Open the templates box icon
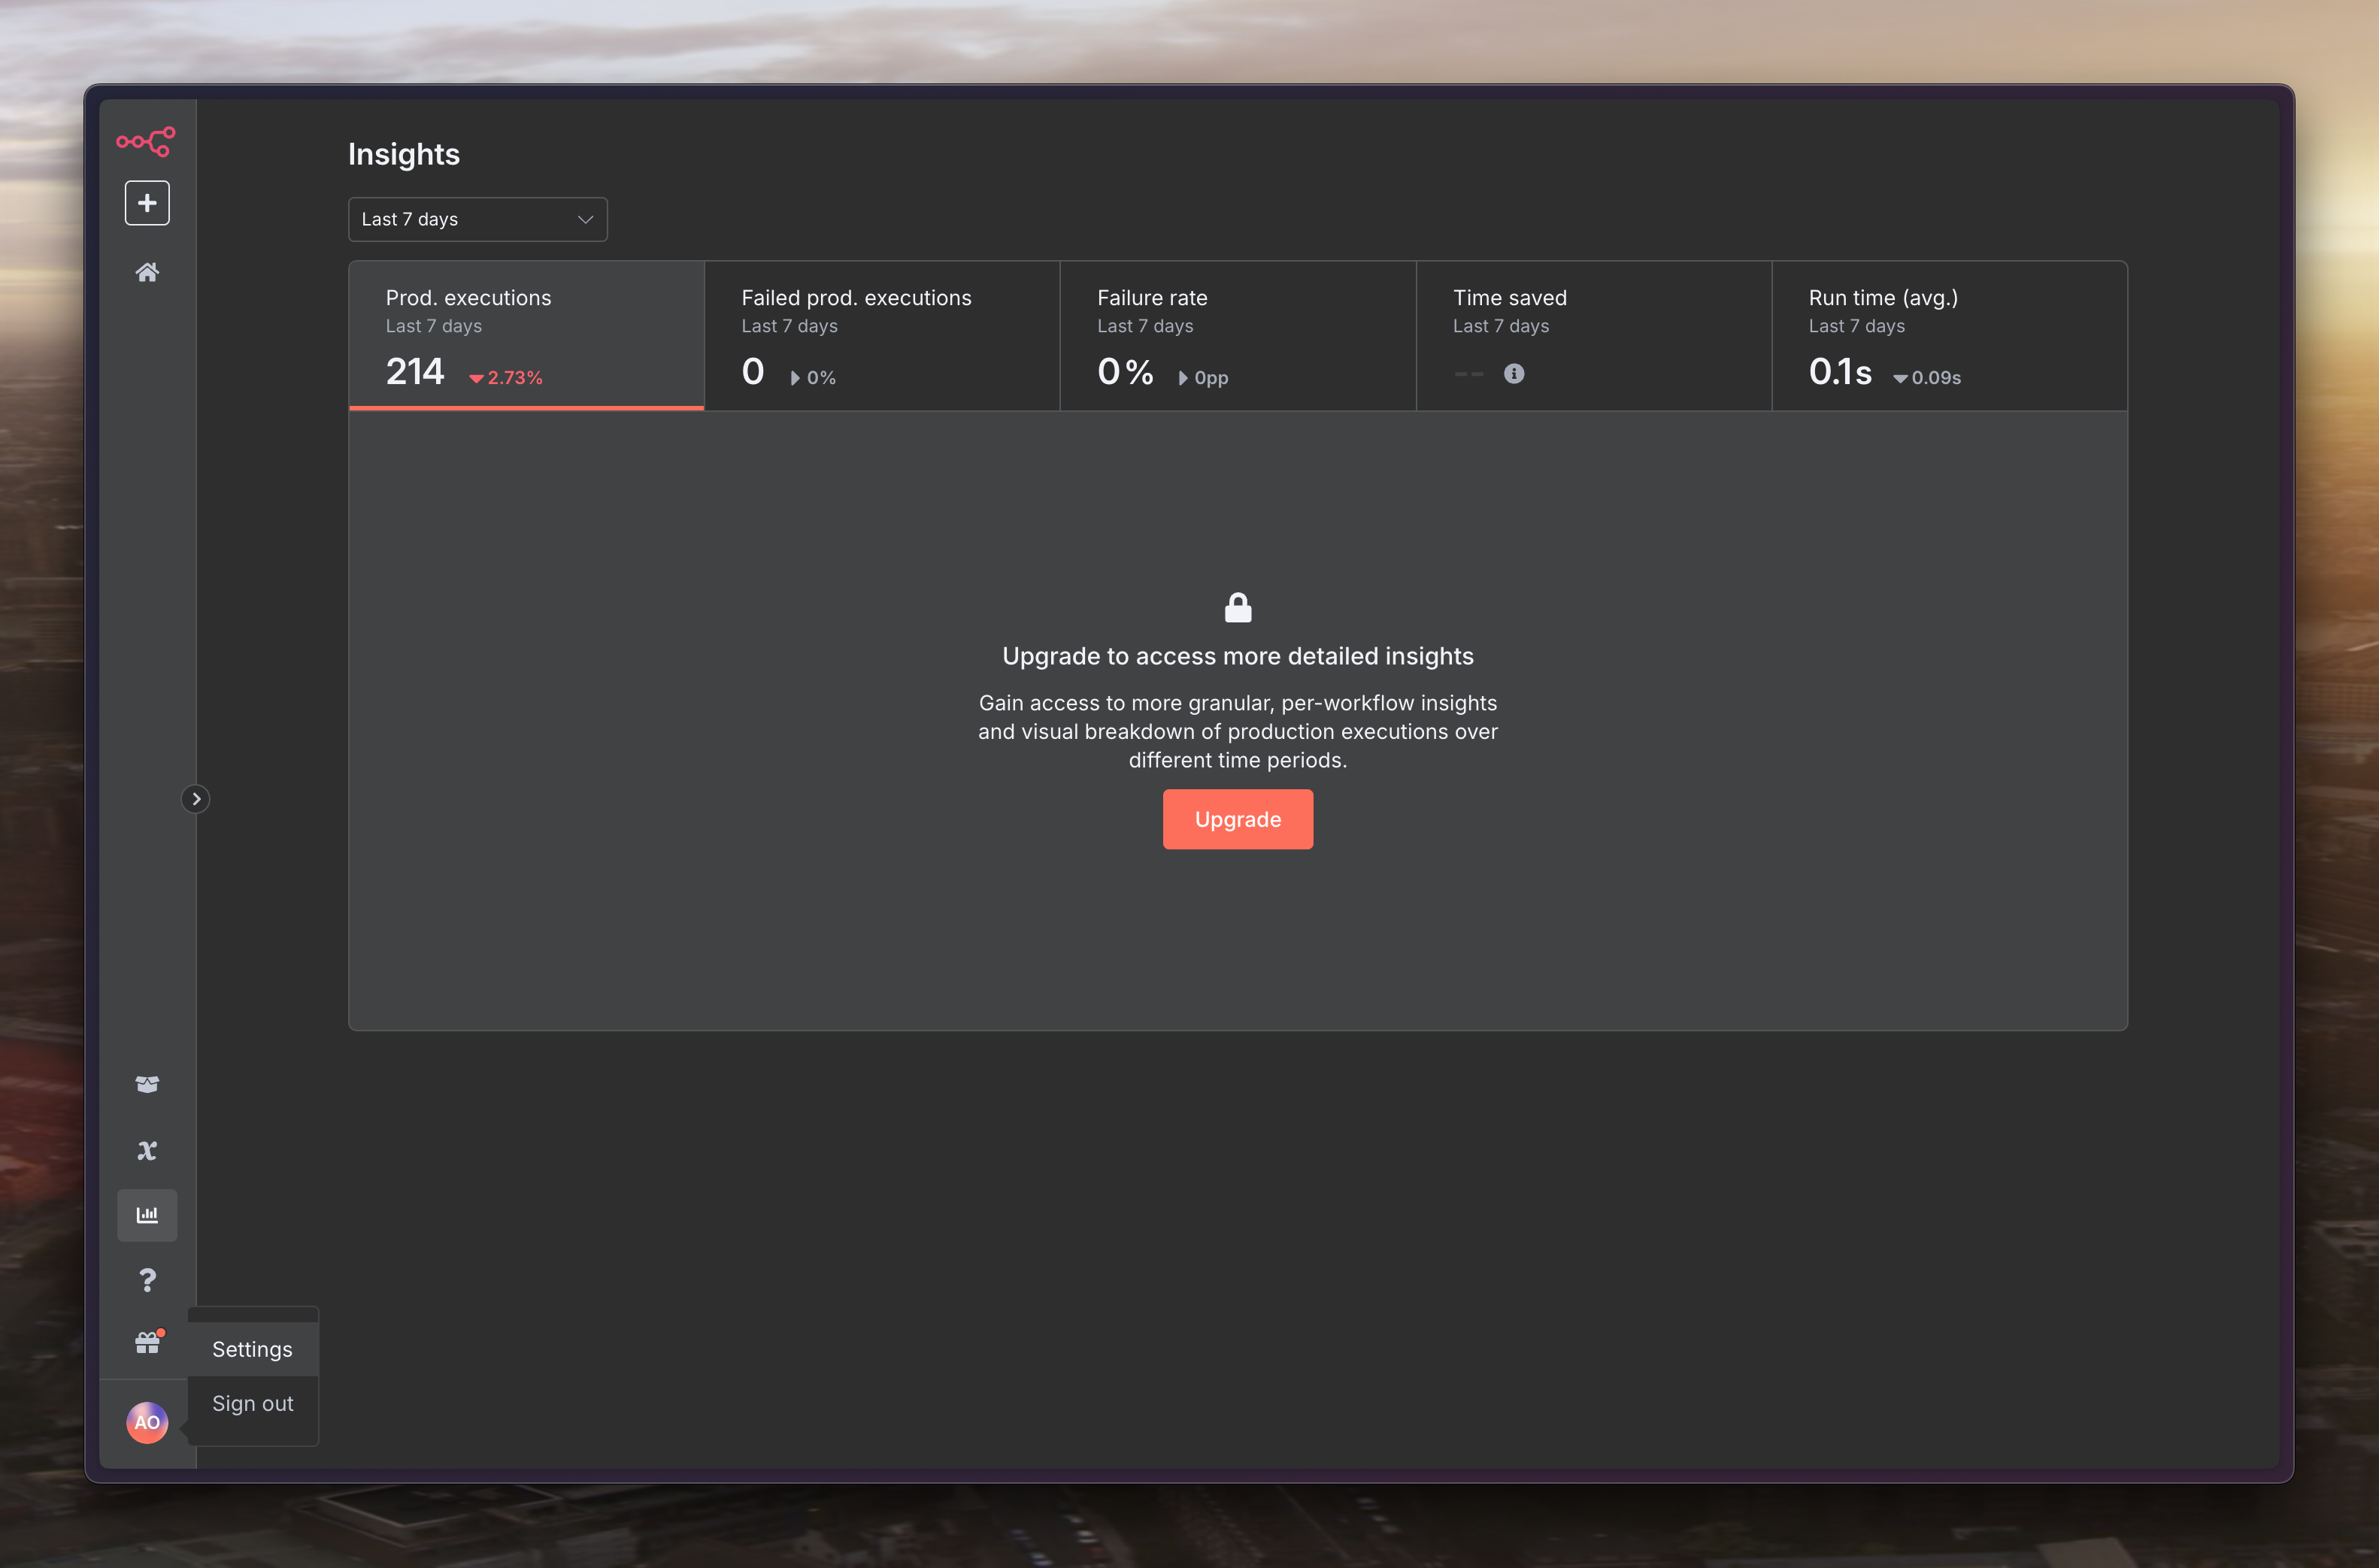Screen dimensions: 2379x1568 (x=147, y=1084)
